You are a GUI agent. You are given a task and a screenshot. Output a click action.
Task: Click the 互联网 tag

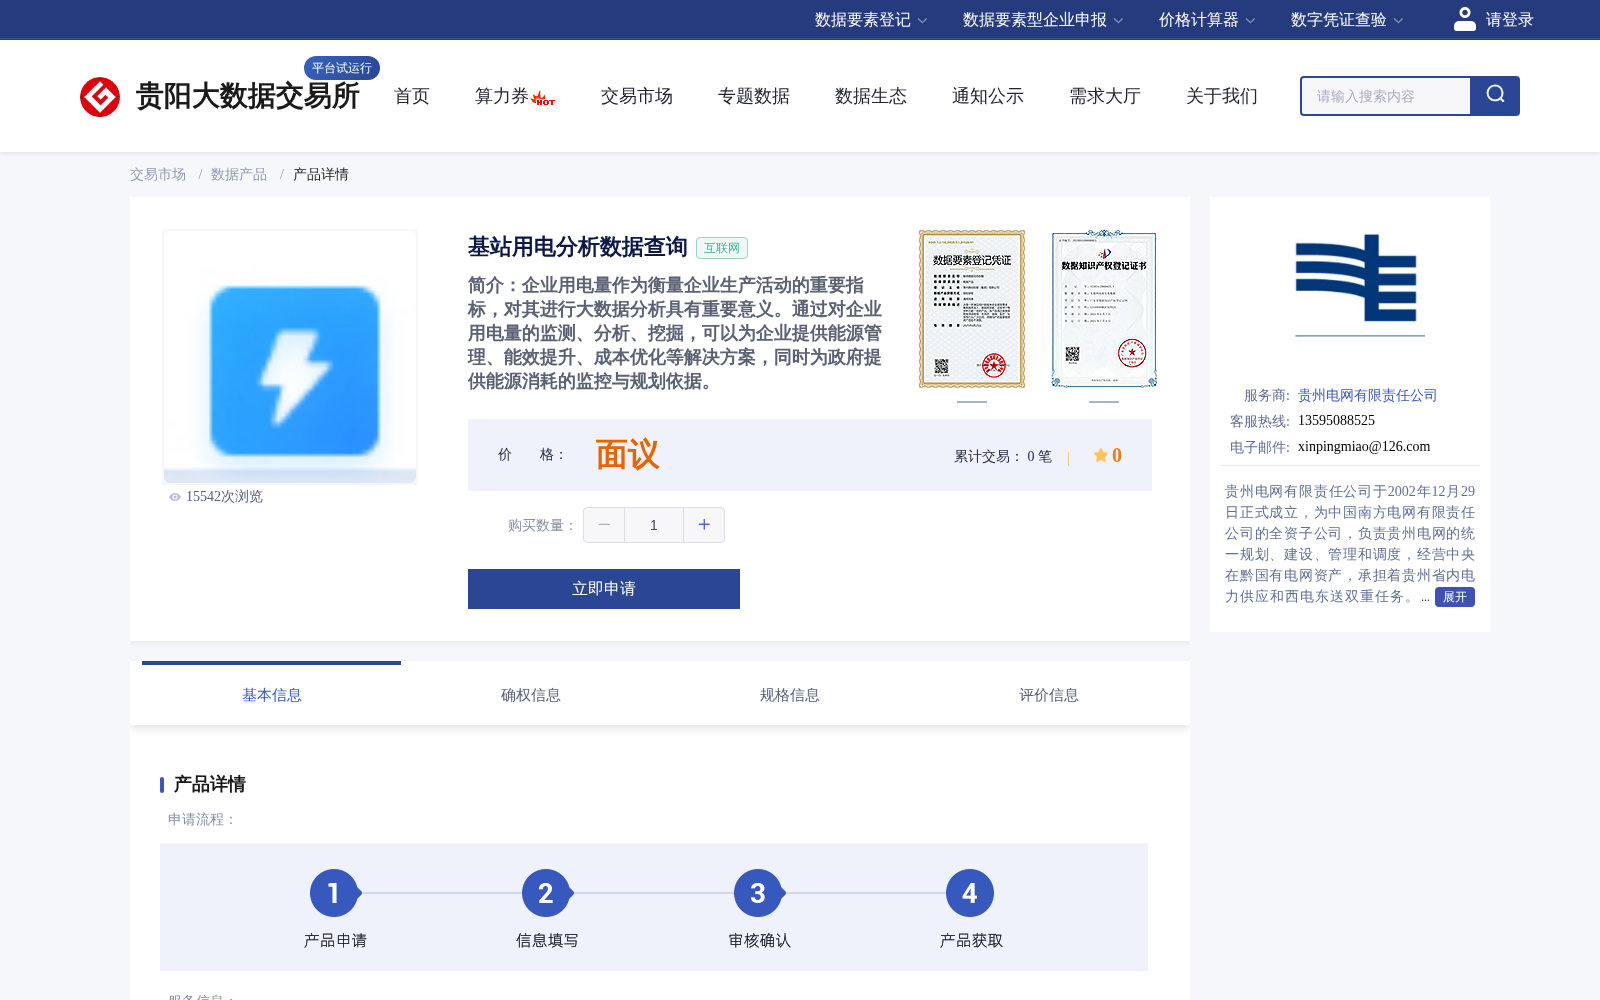722,248
